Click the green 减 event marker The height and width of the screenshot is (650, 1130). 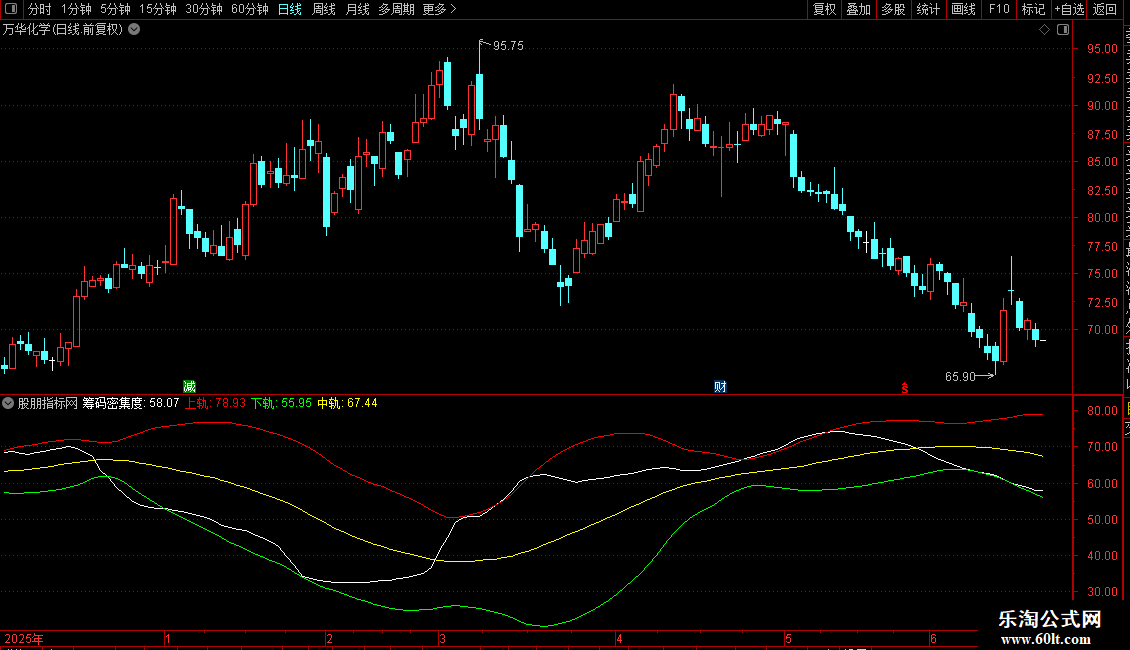(190, 387)
